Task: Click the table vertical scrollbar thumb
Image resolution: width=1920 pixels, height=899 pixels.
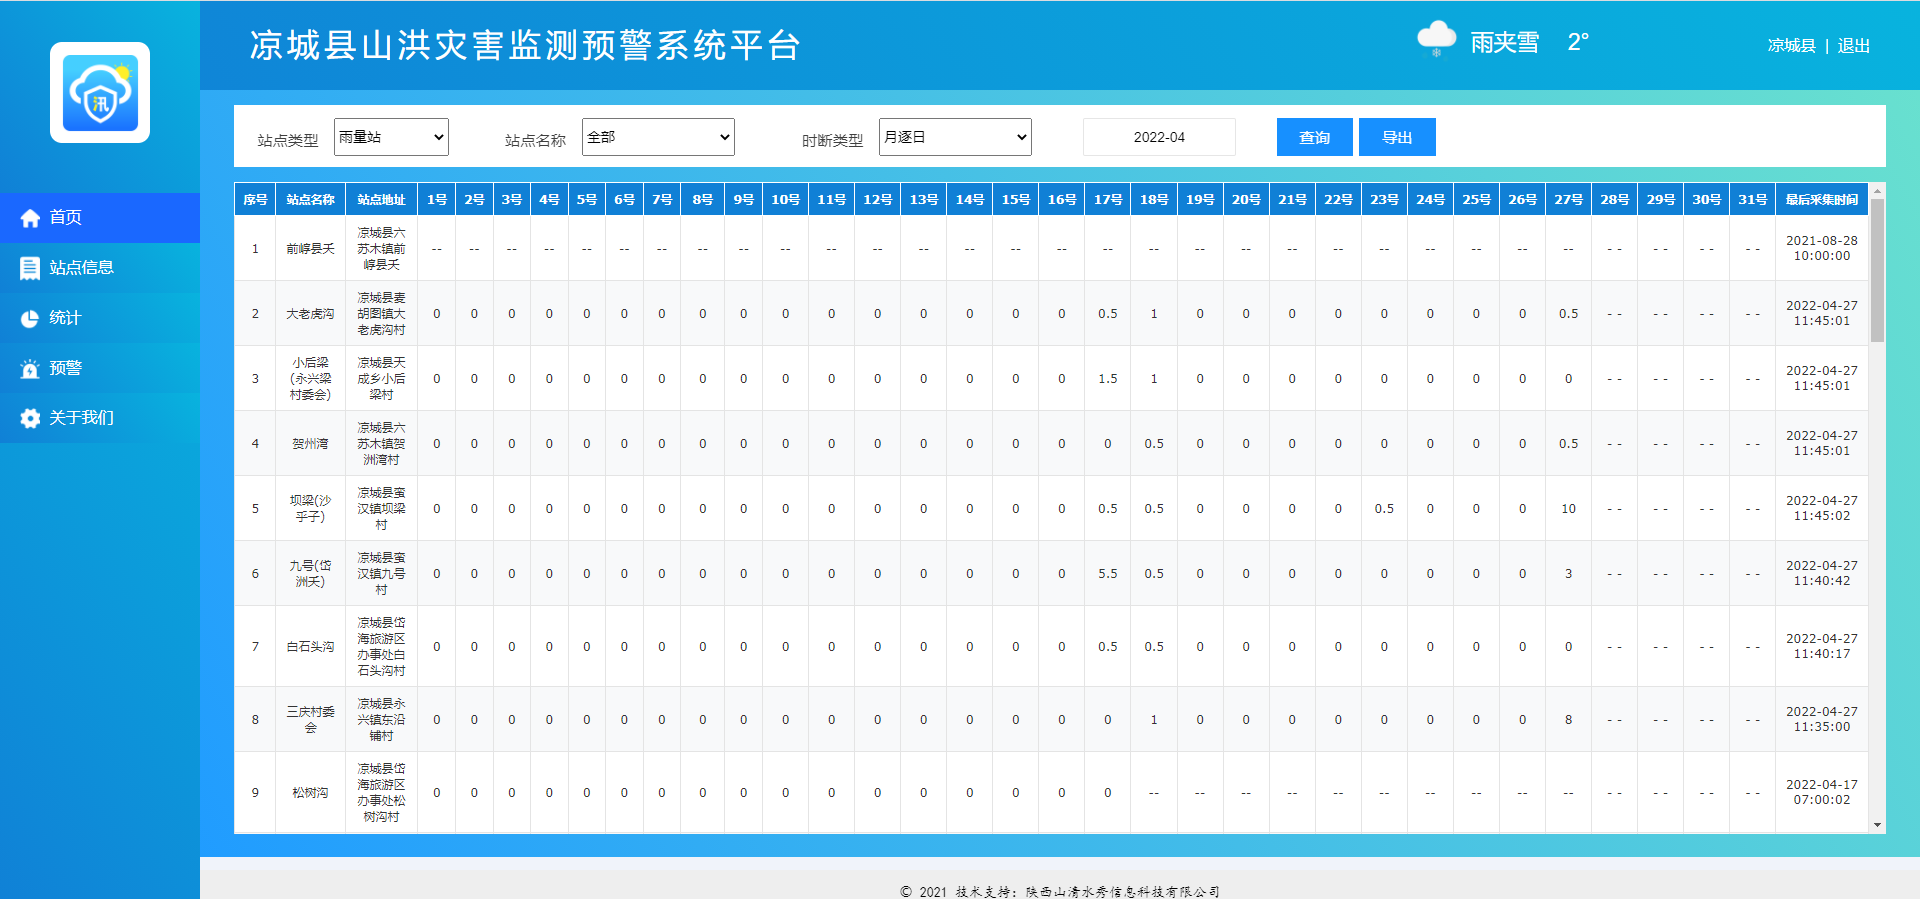Action: [1877, 270]
